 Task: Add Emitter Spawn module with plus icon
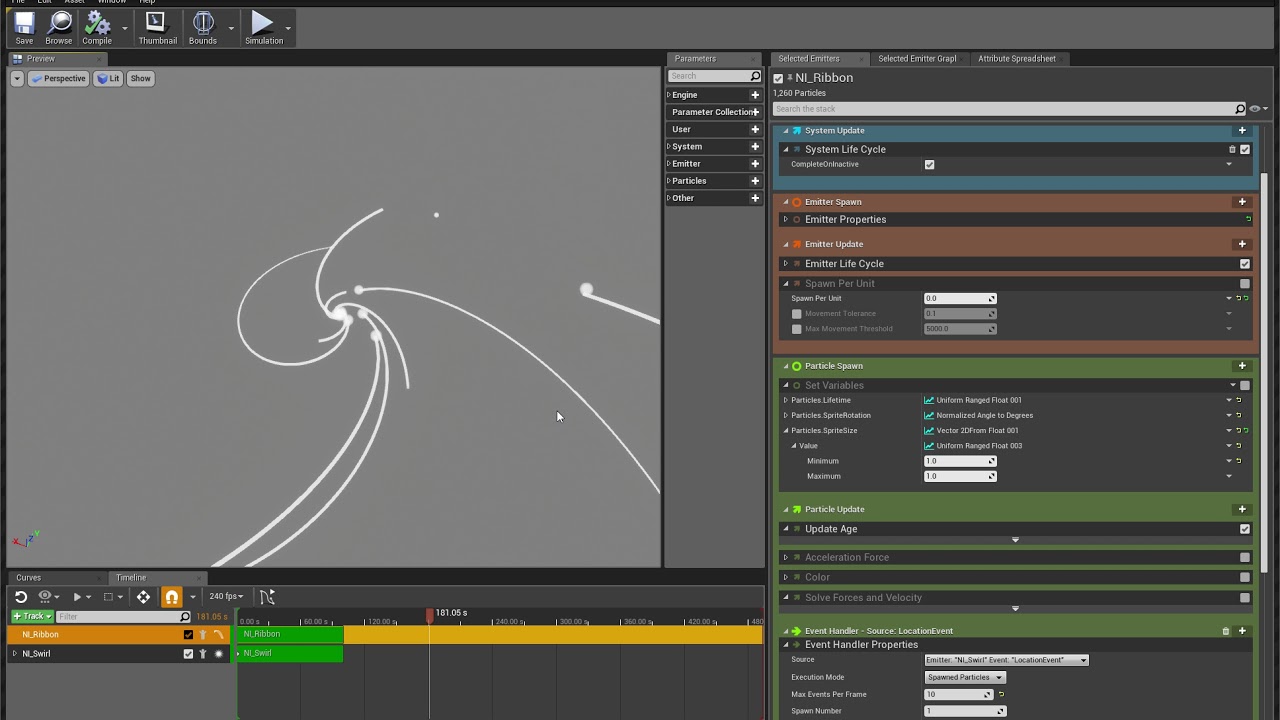click(1242, 202)
